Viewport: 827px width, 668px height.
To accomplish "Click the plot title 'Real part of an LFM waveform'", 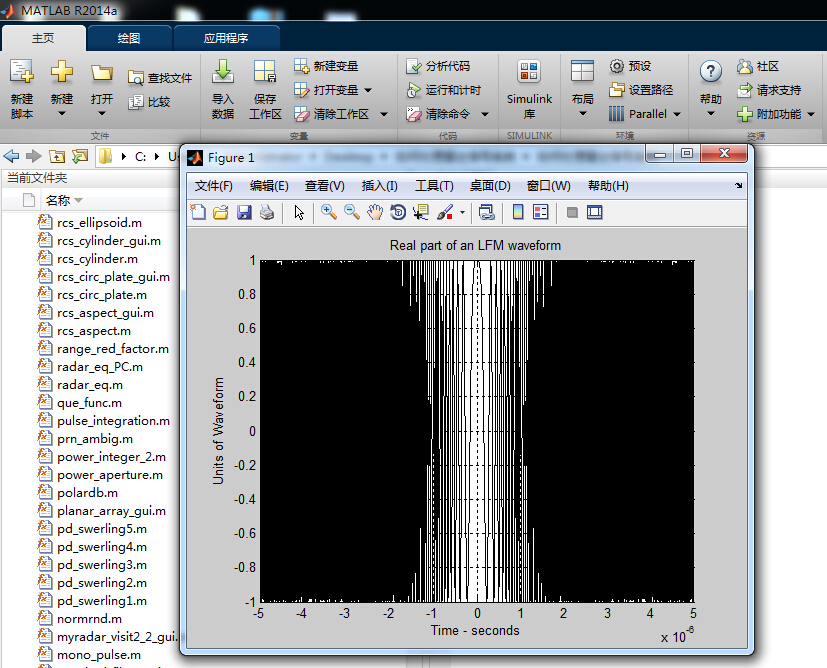I will (x=475, y=245).
